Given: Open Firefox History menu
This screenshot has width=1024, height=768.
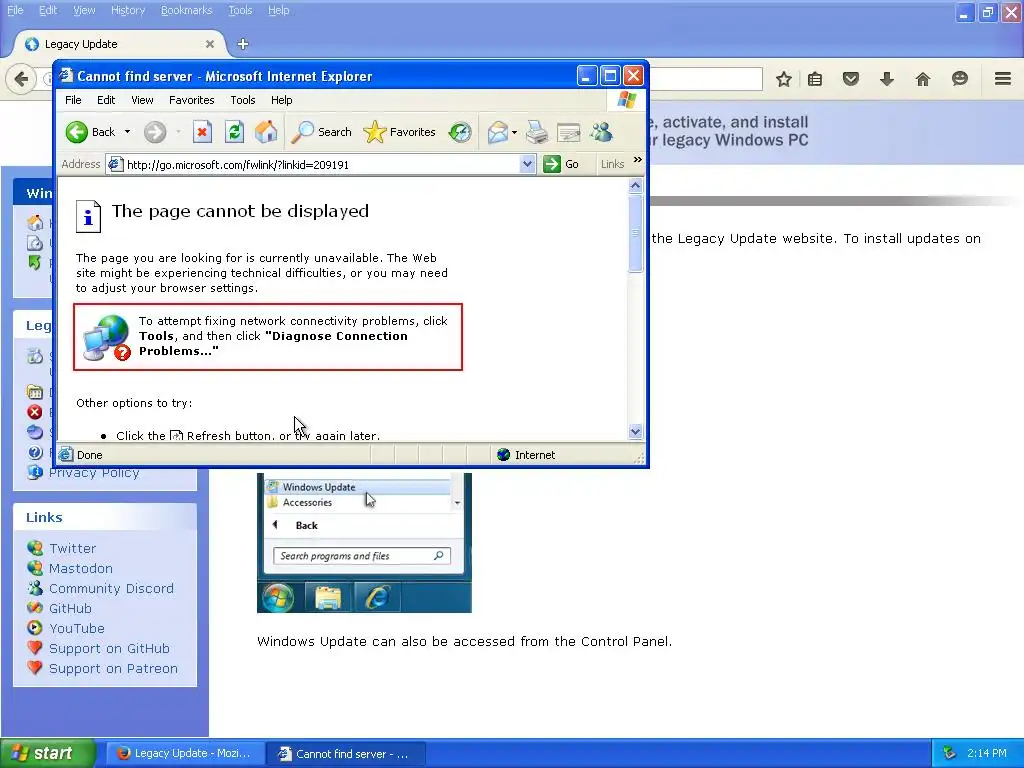Looking at the screenshot, I should [127, 10].
